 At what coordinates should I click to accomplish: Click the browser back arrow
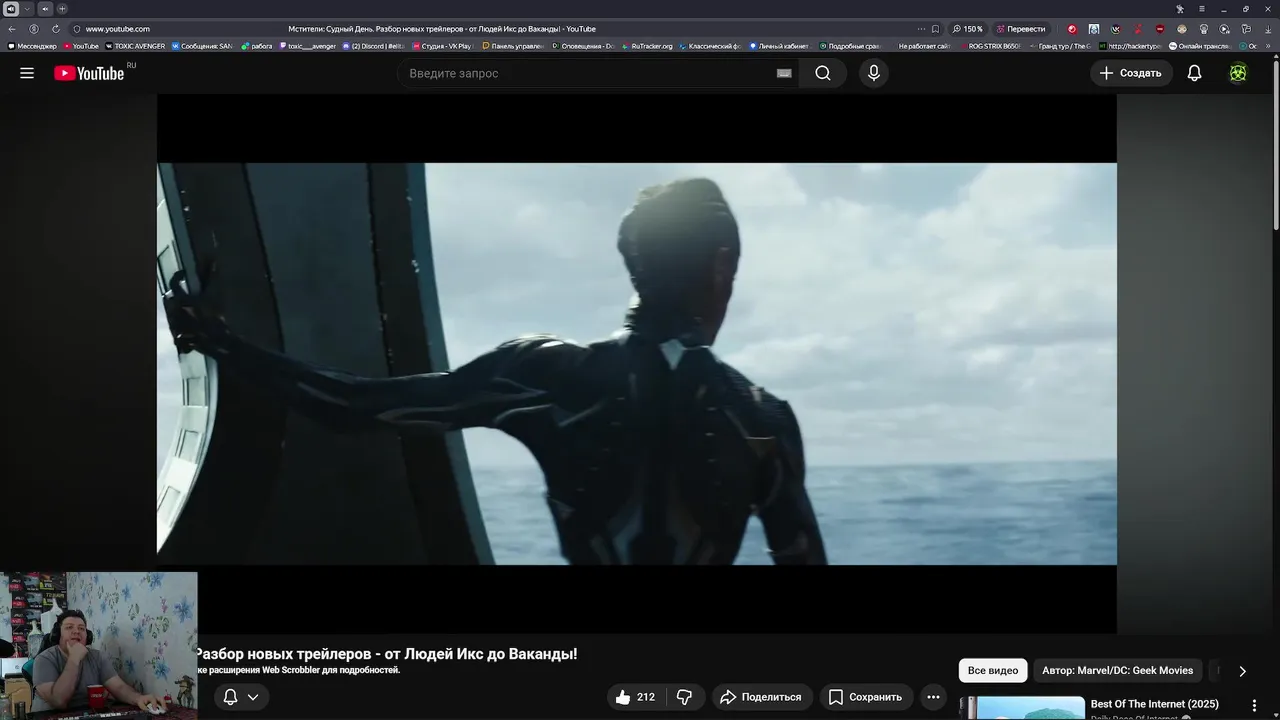[x=12, y=29]
